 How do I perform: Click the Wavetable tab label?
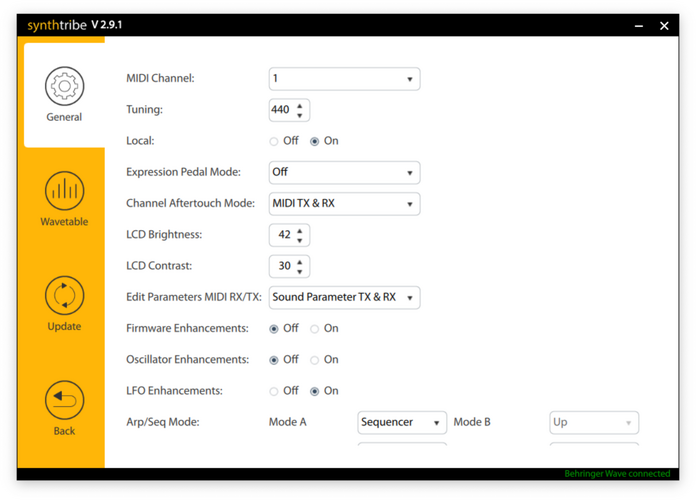64,222
